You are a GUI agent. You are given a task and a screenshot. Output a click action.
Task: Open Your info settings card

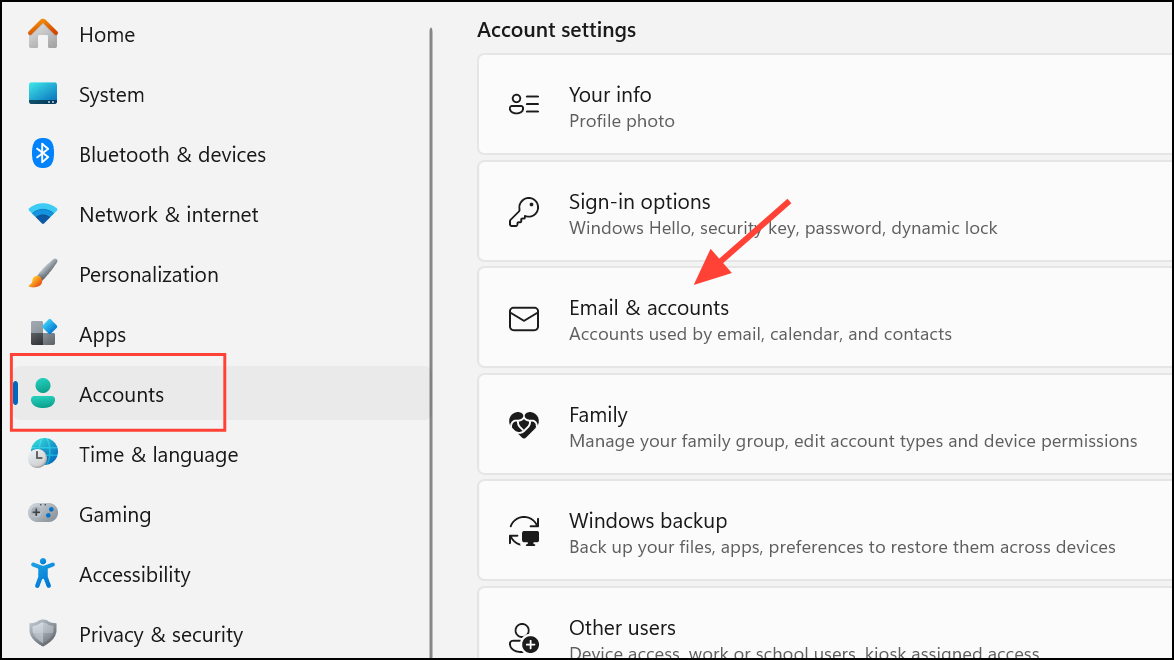[x=825, y=104]
